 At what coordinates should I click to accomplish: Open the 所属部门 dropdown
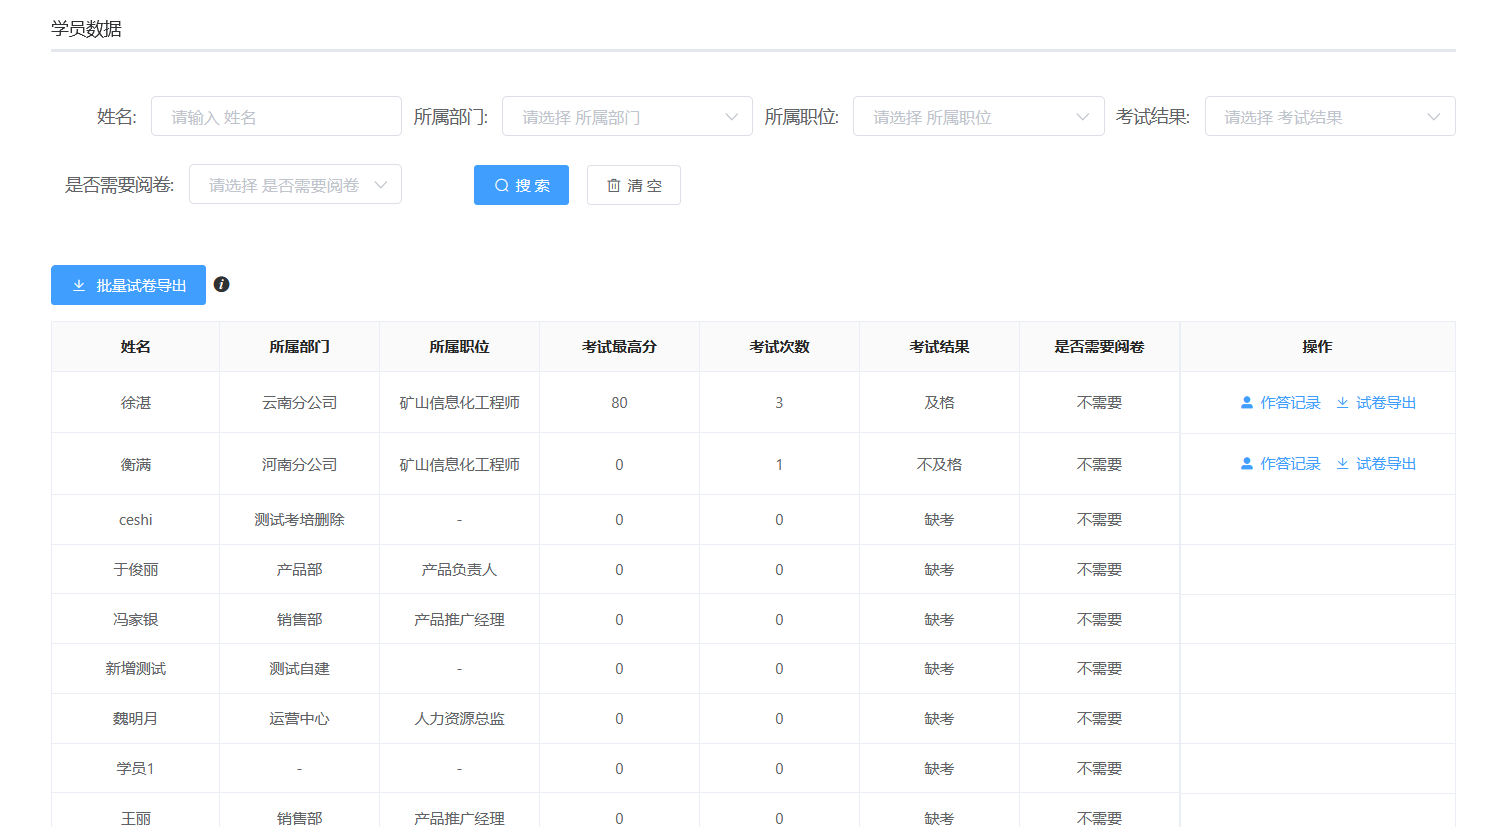tap(627, 117)
